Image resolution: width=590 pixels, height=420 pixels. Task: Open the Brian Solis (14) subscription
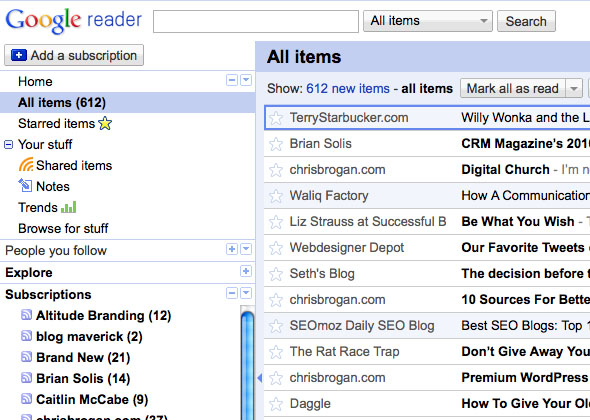click(83, 379)
